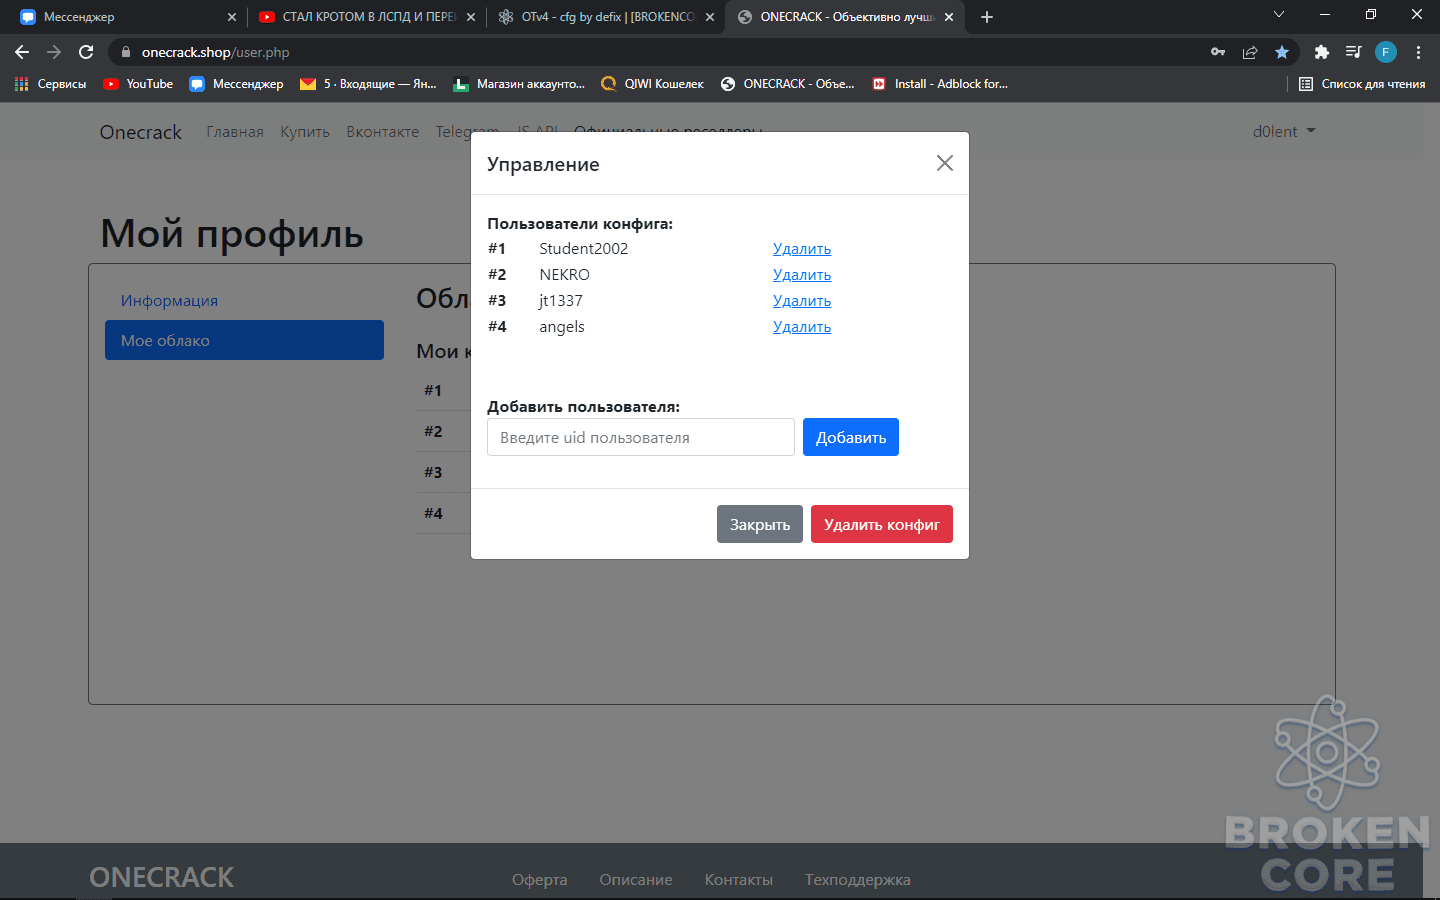This screenshot has width=1440, height=900.
Task: Open the Chrome profile avatar
Action: point(1386,52)
